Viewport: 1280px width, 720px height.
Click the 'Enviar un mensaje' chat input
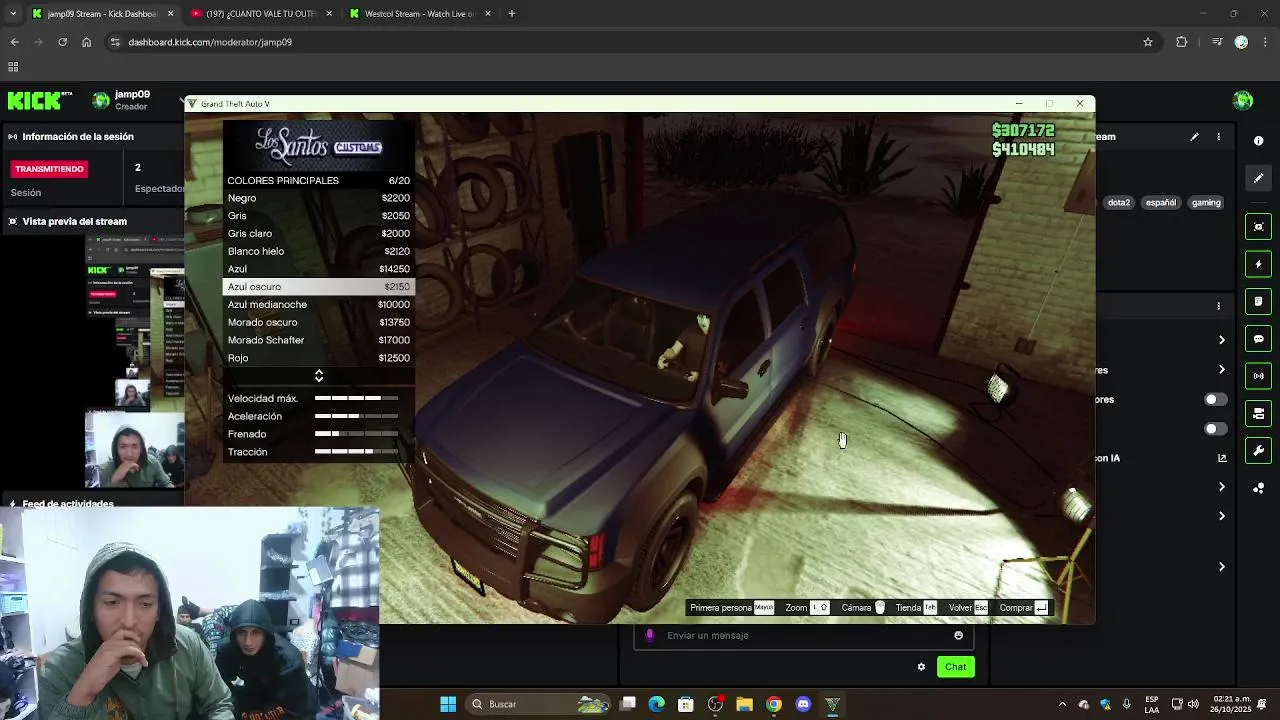point(804,635)
